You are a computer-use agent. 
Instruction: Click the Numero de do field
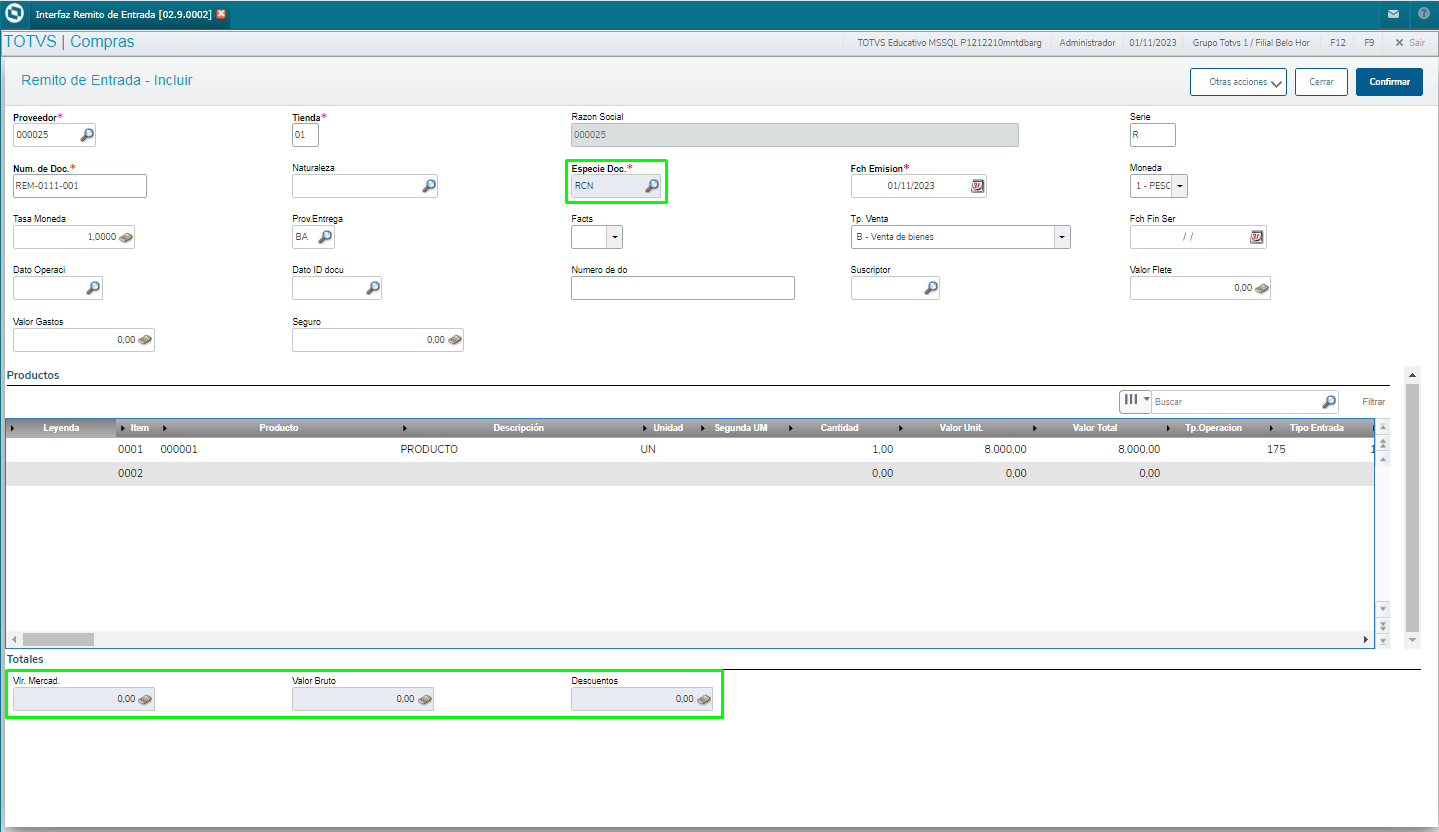tap(683, 288)
